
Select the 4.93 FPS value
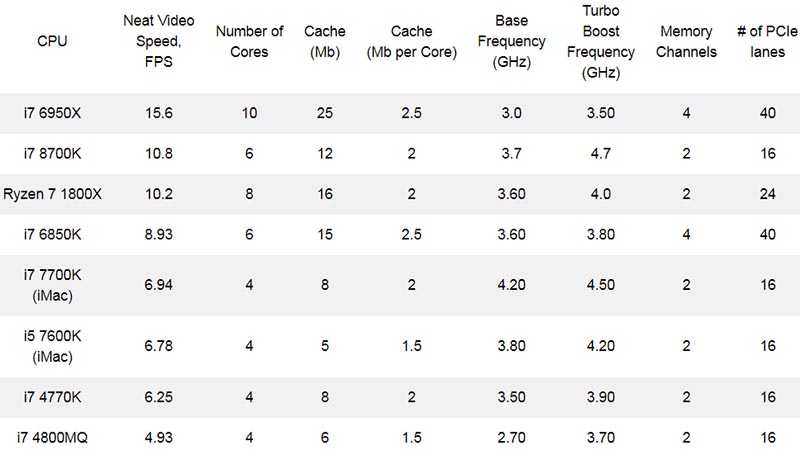(x=159, y=438)
